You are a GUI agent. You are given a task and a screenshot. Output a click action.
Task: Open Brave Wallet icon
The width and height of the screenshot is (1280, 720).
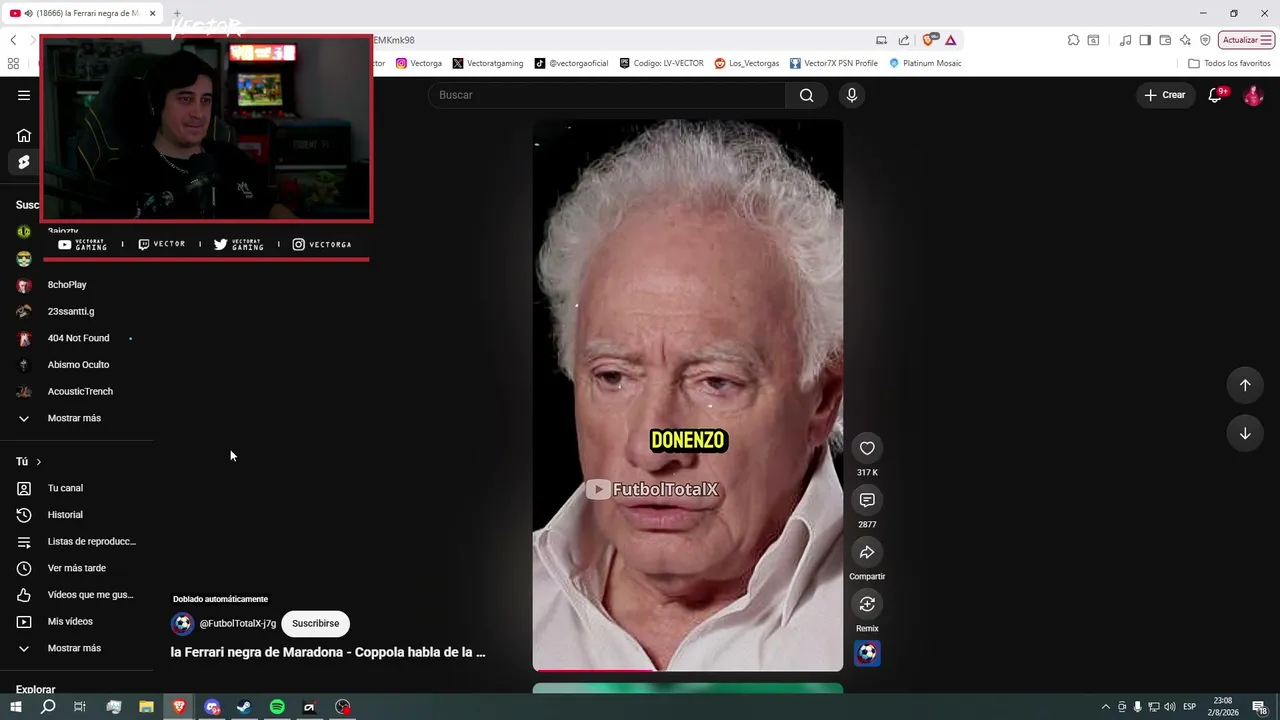pyautogui.click(x=1165, y=40)
